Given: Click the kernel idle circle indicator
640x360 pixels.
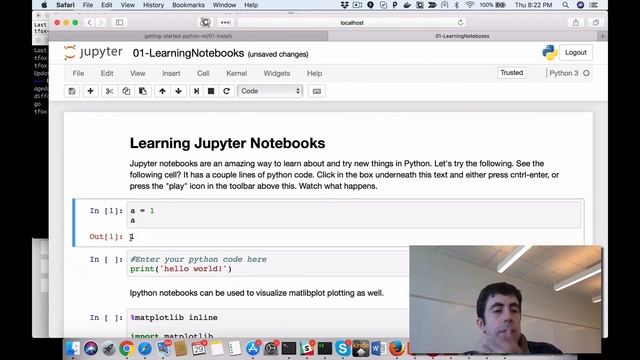Looking at the screenshot, I should tap(587, 73).
